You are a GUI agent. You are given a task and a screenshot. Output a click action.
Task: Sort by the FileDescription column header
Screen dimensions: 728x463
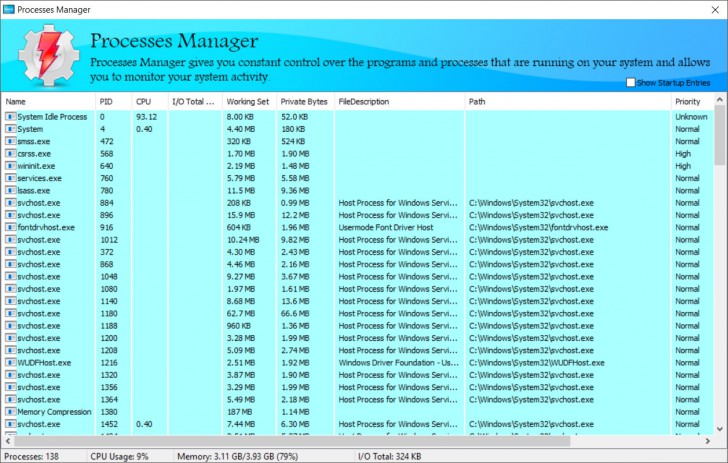pyautogui.click(x=399, y=101)
